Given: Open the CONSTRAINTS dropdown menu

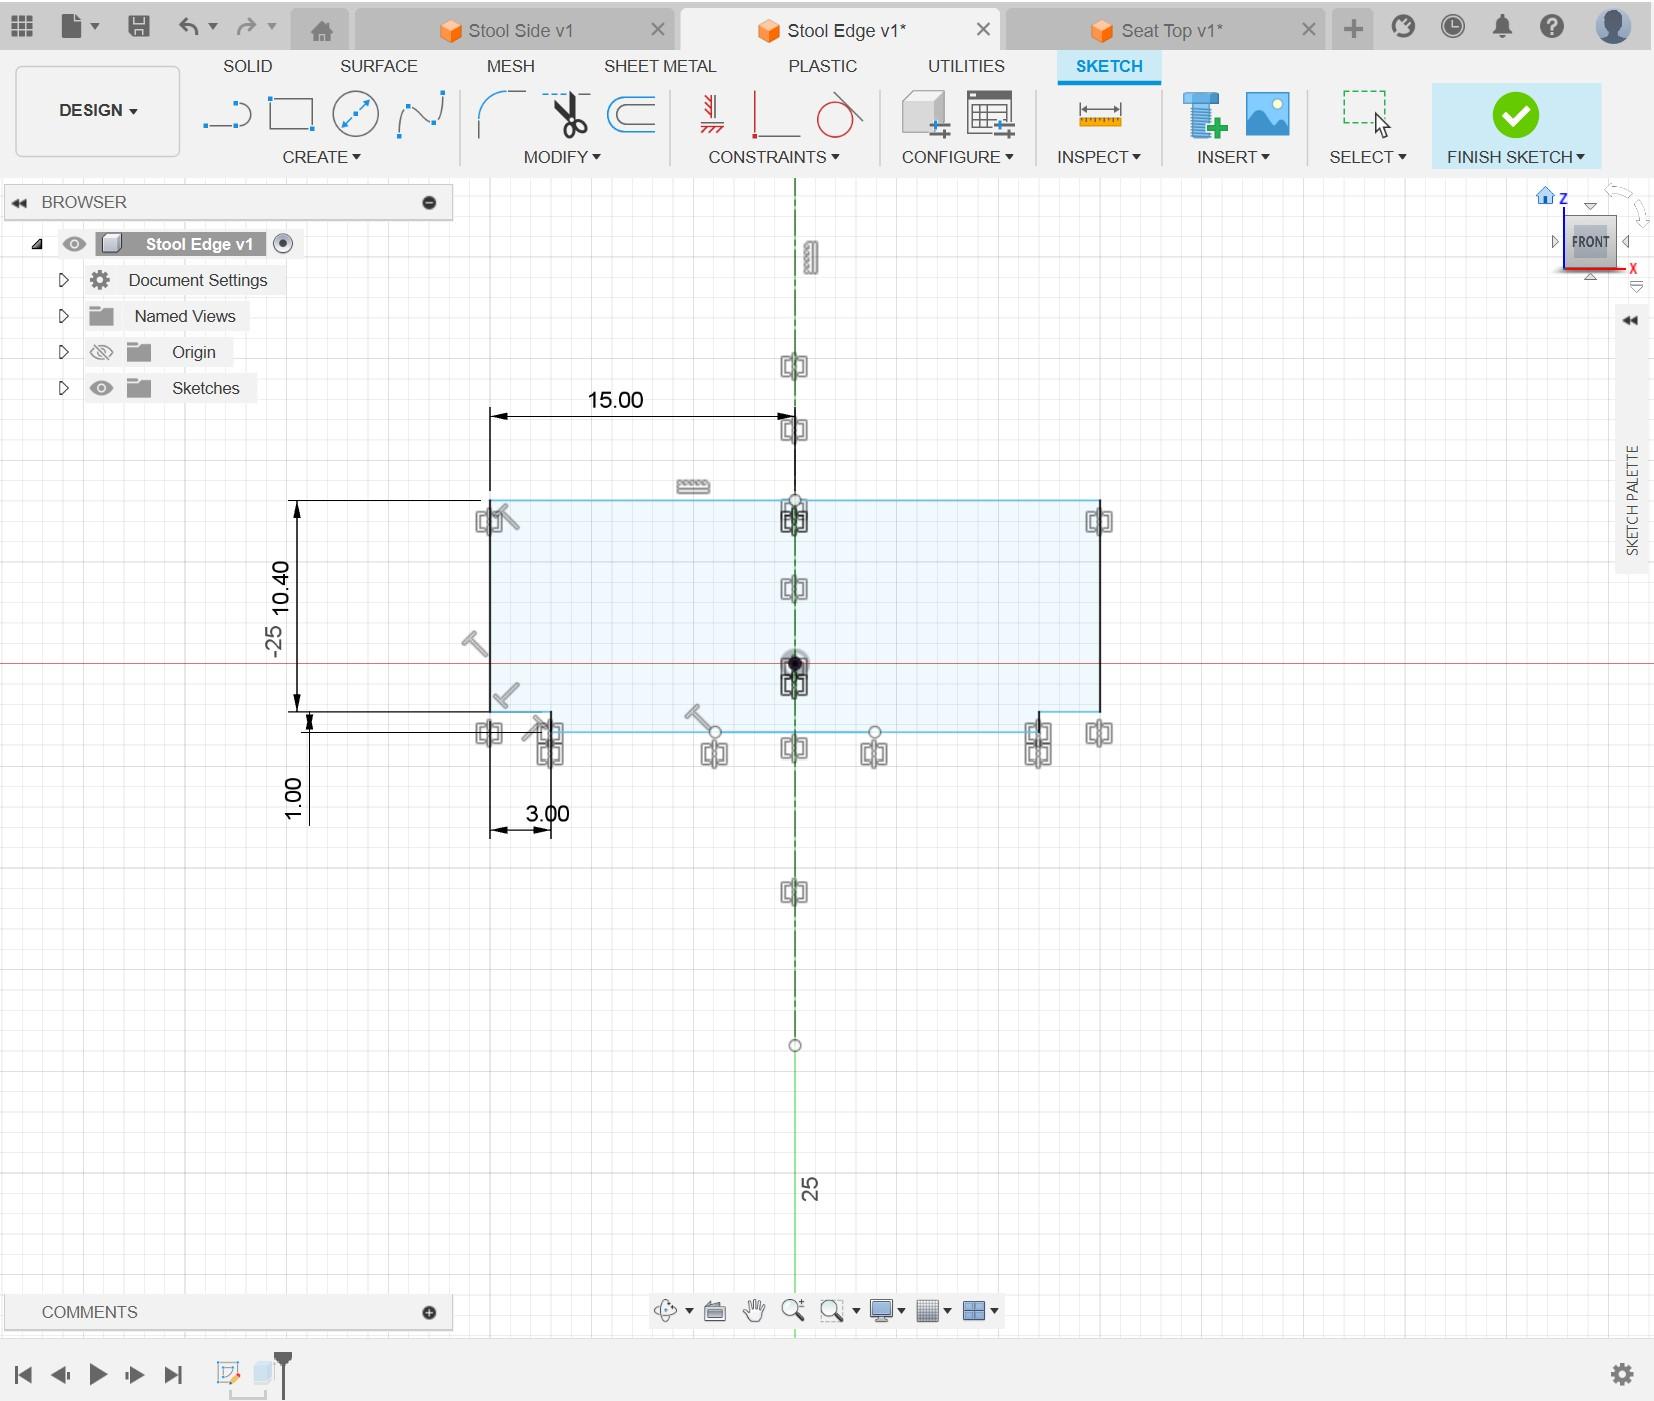Looking at the screenshot, I should (774, 157).
